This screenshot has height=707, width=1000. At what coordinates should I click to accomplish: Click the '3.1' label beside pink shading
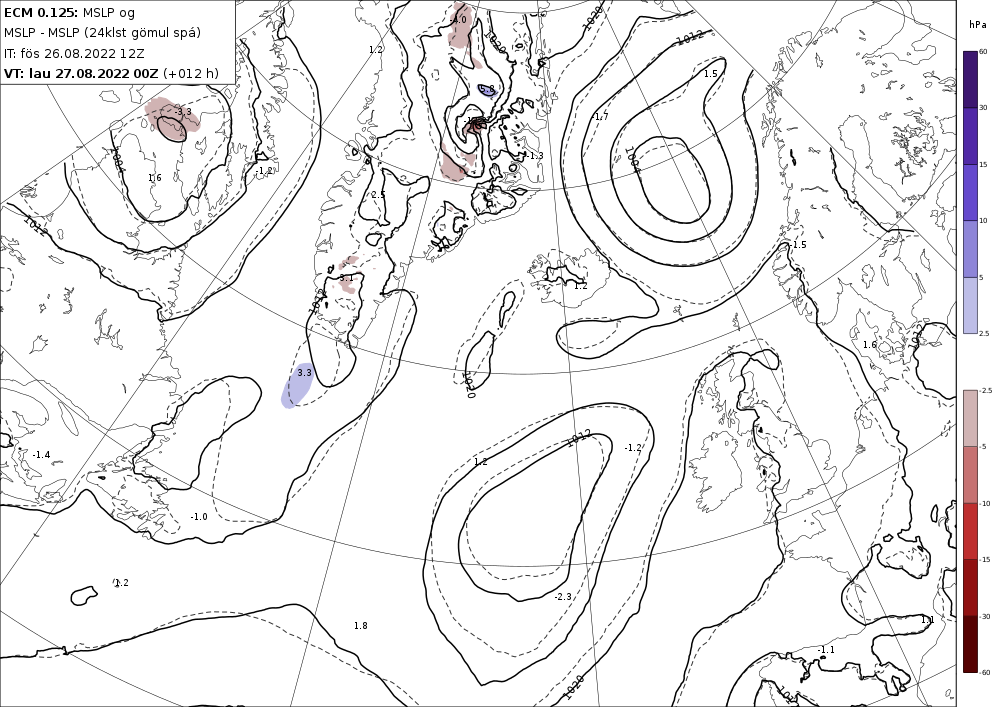click(x=346, y=278)
